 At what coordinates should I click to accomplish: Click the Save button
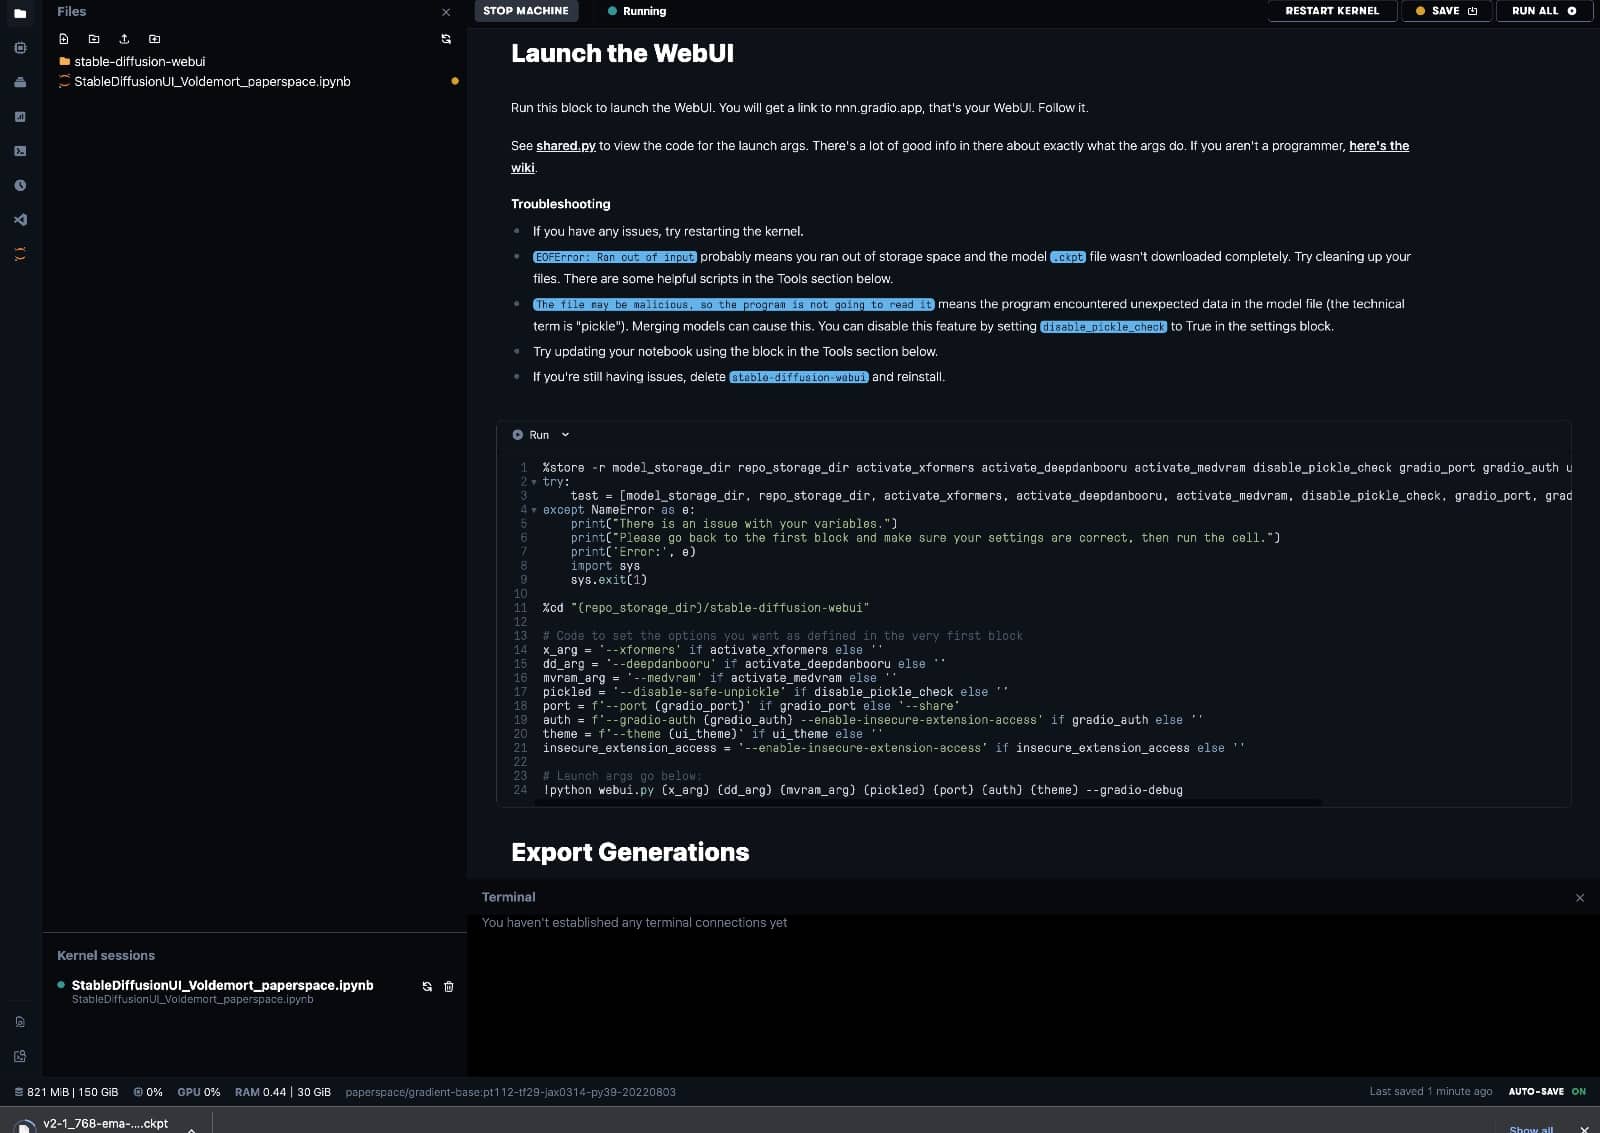pos(1446,11)
